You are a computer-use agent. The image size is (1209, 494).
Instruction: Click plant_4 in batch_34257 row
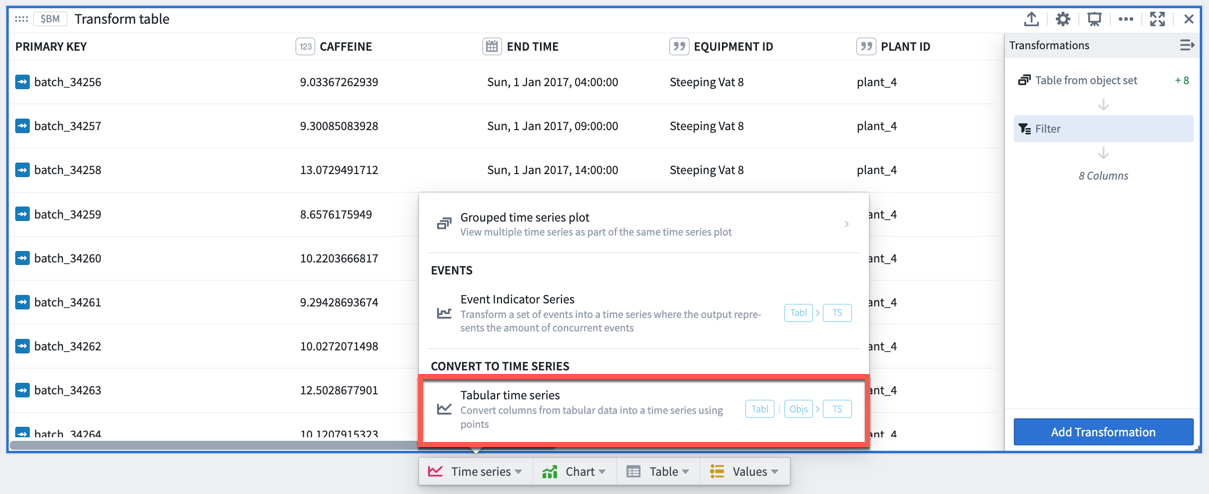[877, 126]
